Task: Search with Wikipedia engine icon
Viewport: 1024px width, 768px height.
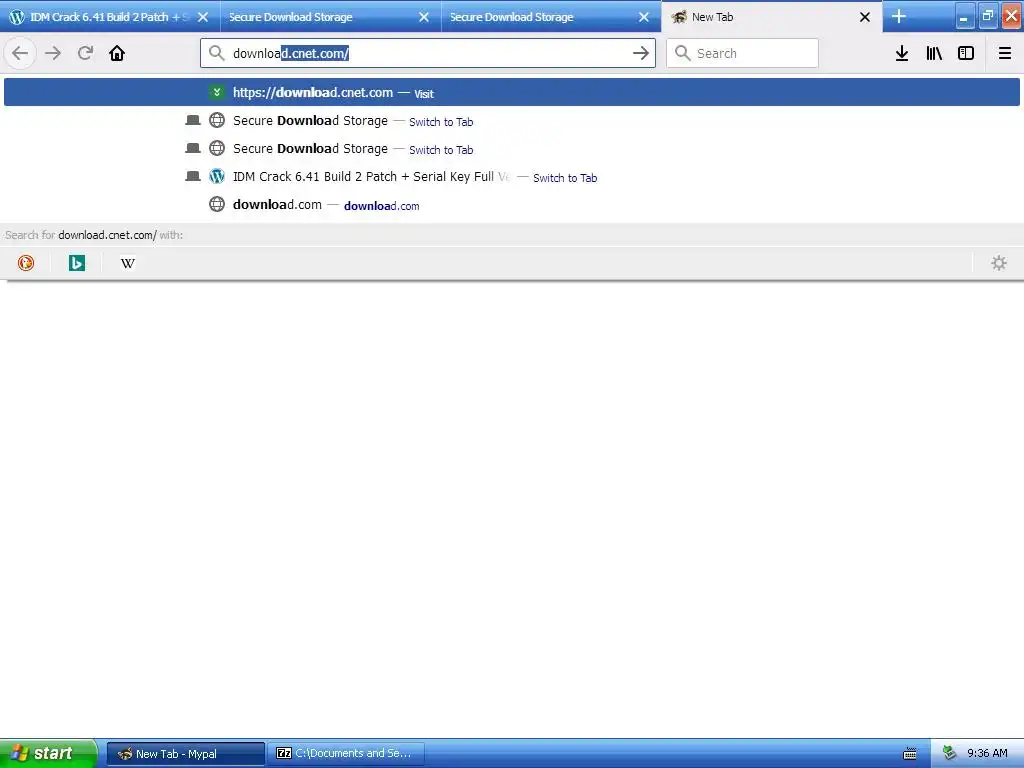Action: (x=128, y=263)
